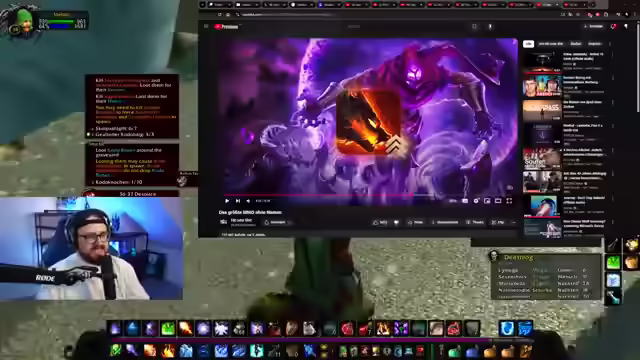Click the YouTube search field
This screenshot has width=640, height=360.
coord(404,27)
